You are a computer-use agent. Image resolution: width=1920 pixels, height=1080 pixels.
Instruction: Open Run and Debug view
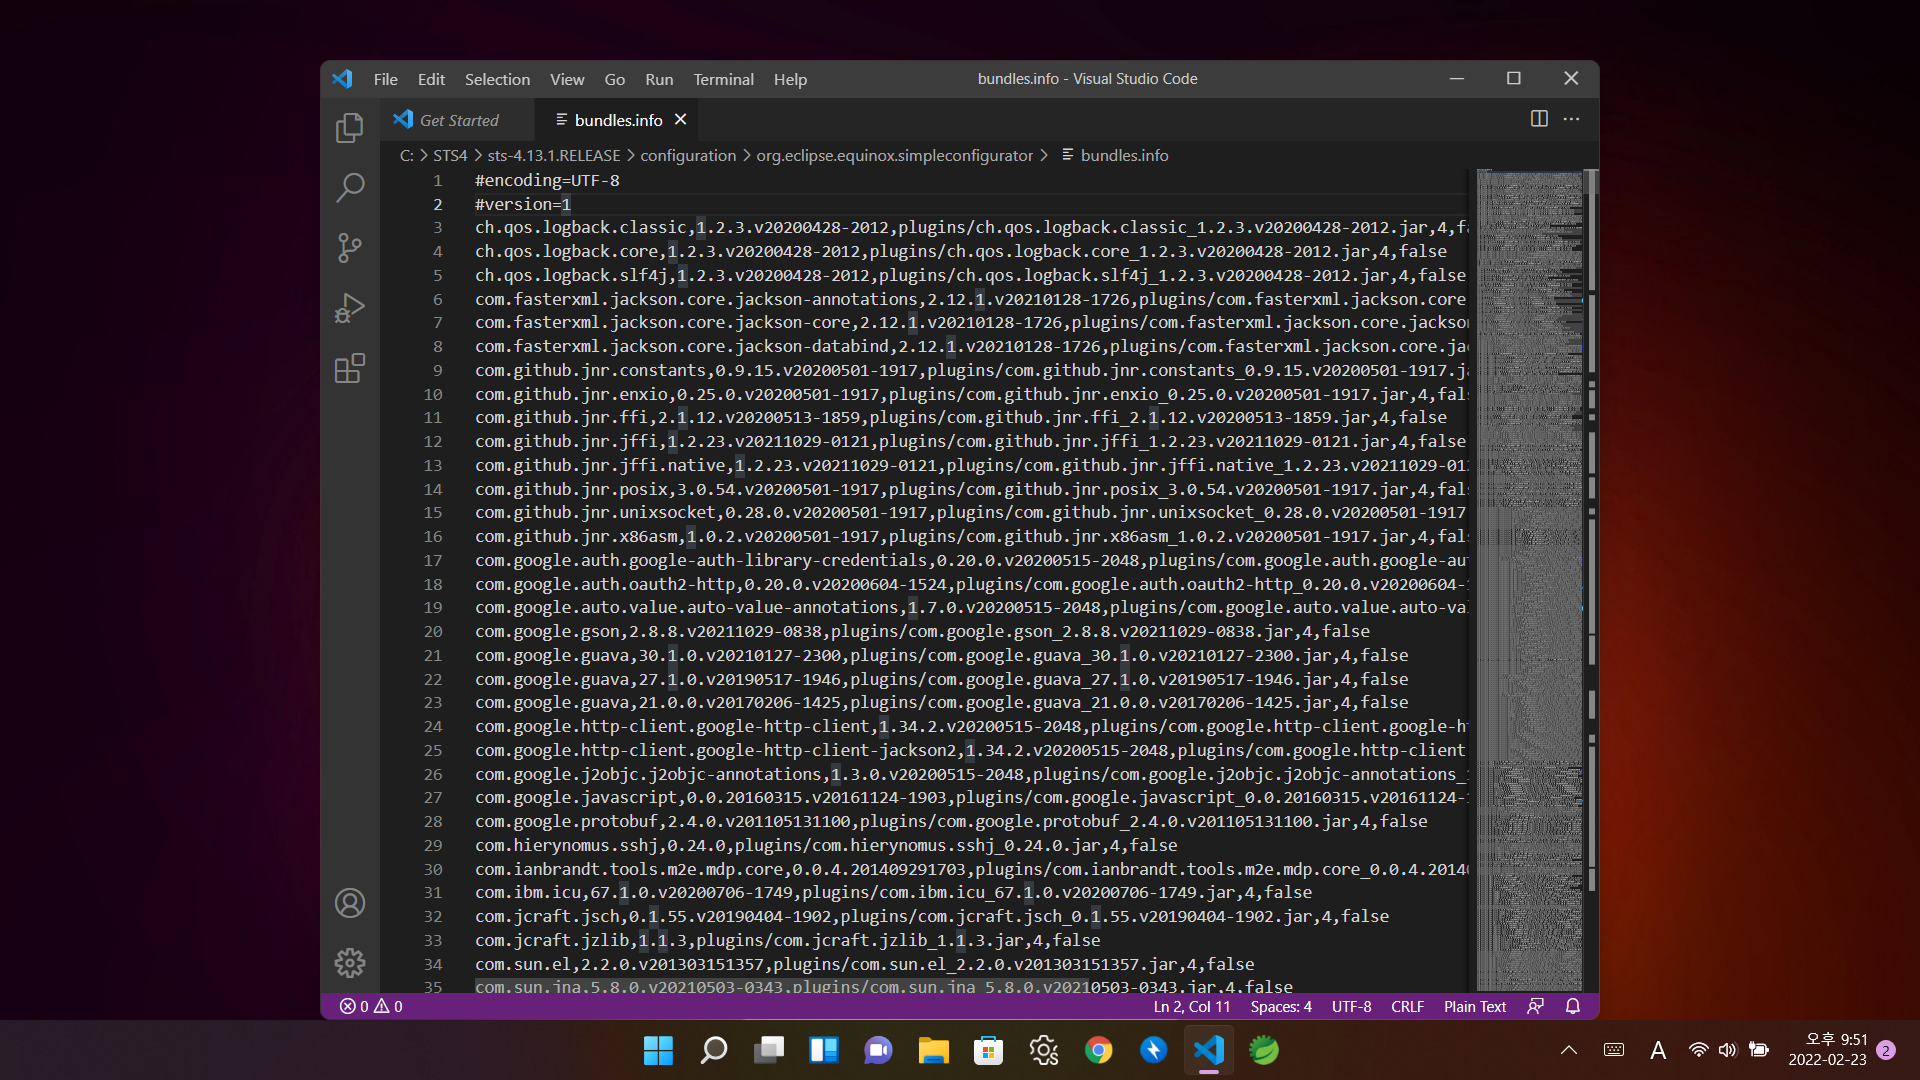[x=349, y=308]
